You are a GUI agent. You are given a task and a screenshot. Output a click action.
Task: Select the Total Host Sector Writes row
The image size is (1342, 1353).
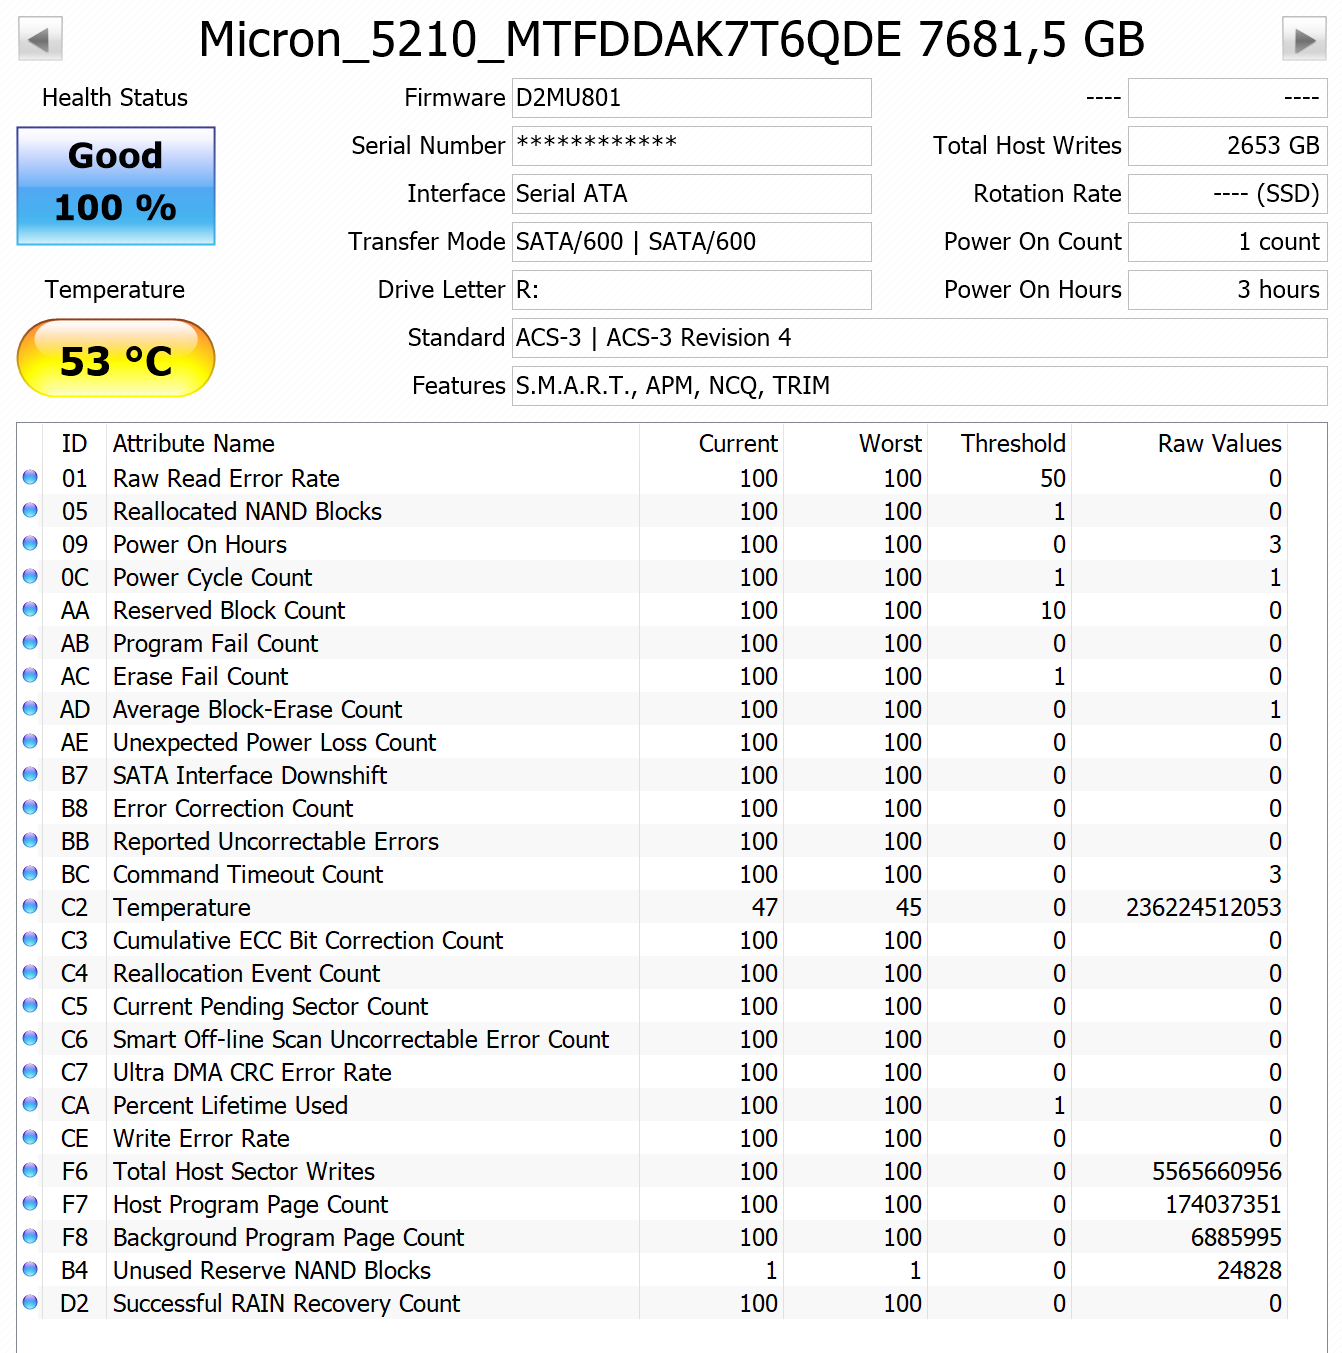244,1170
